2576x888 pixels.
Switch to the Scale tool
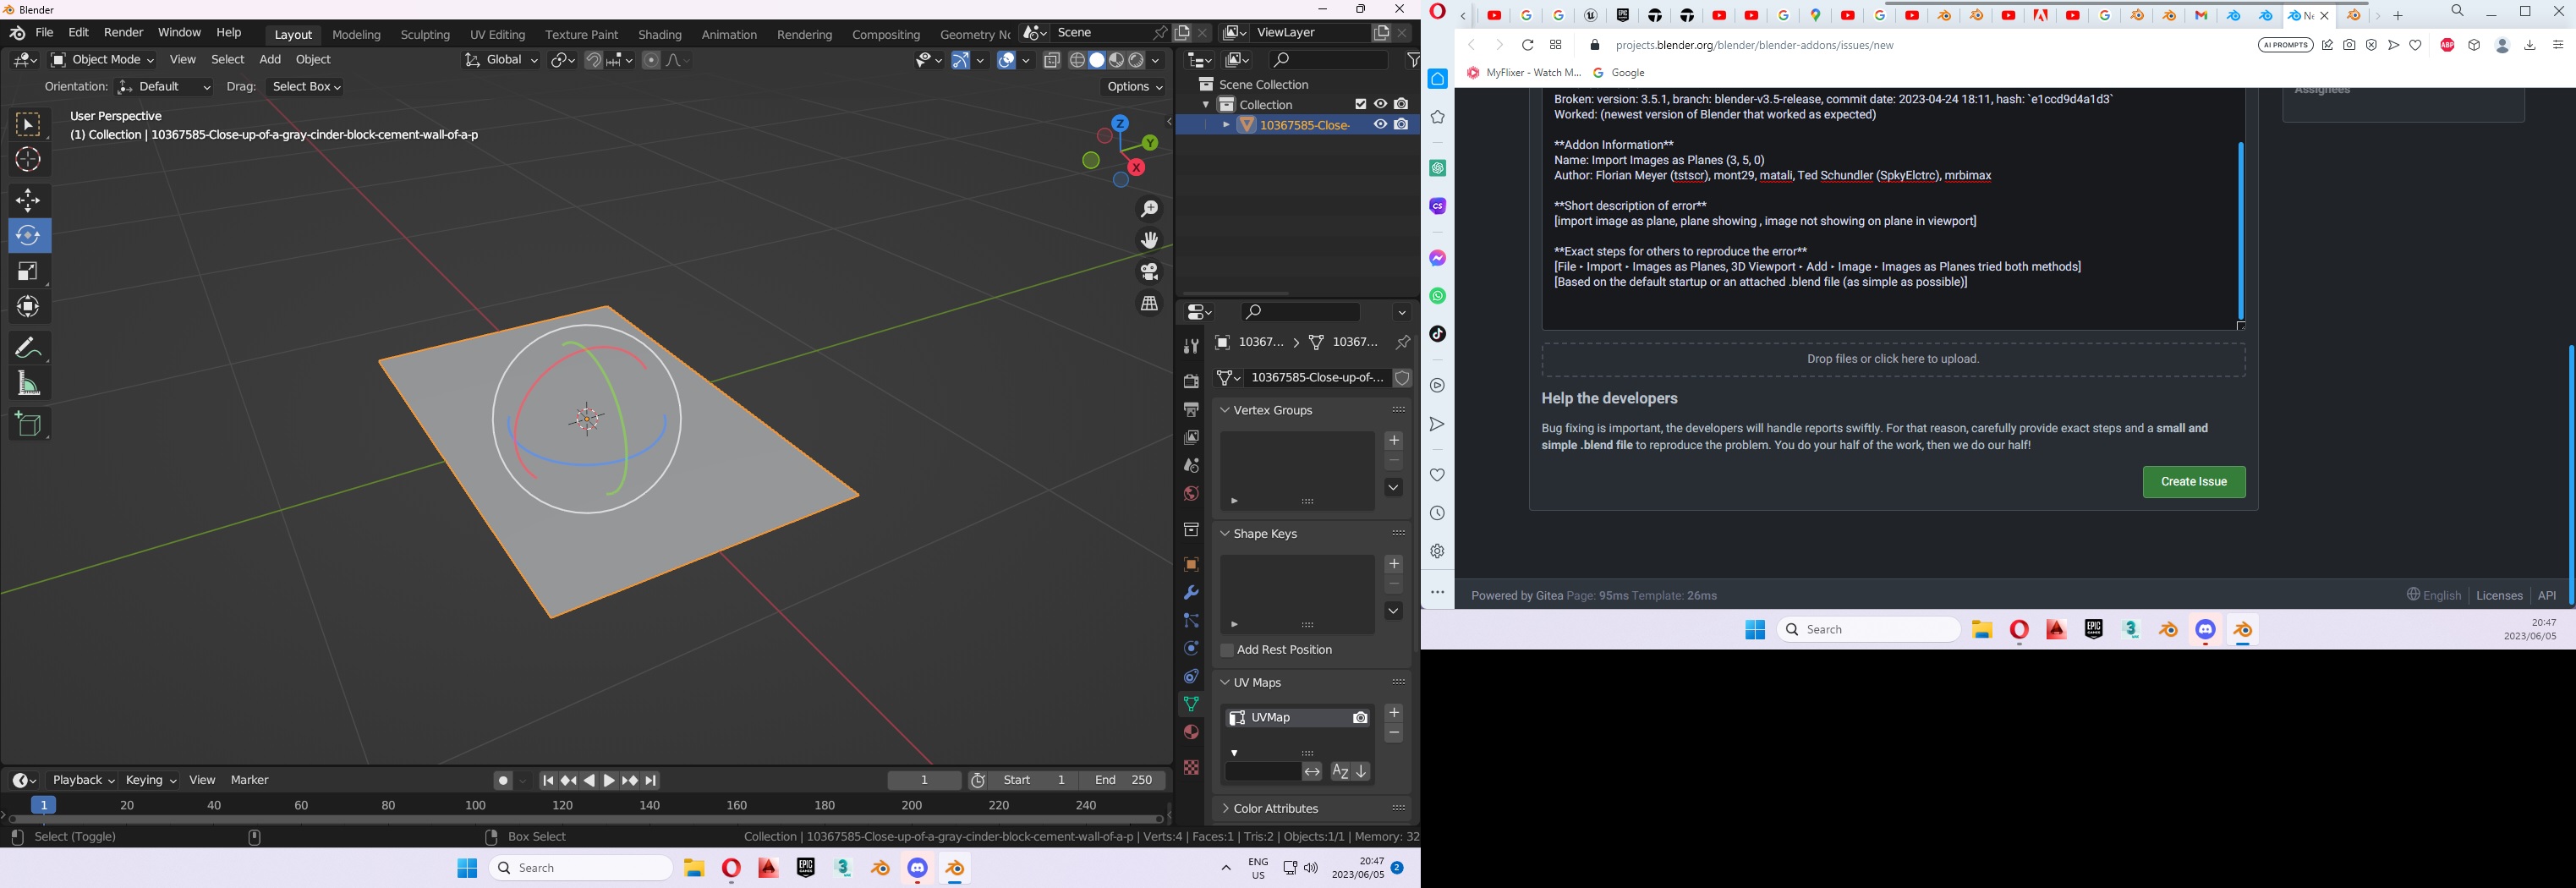coord(29,271)
